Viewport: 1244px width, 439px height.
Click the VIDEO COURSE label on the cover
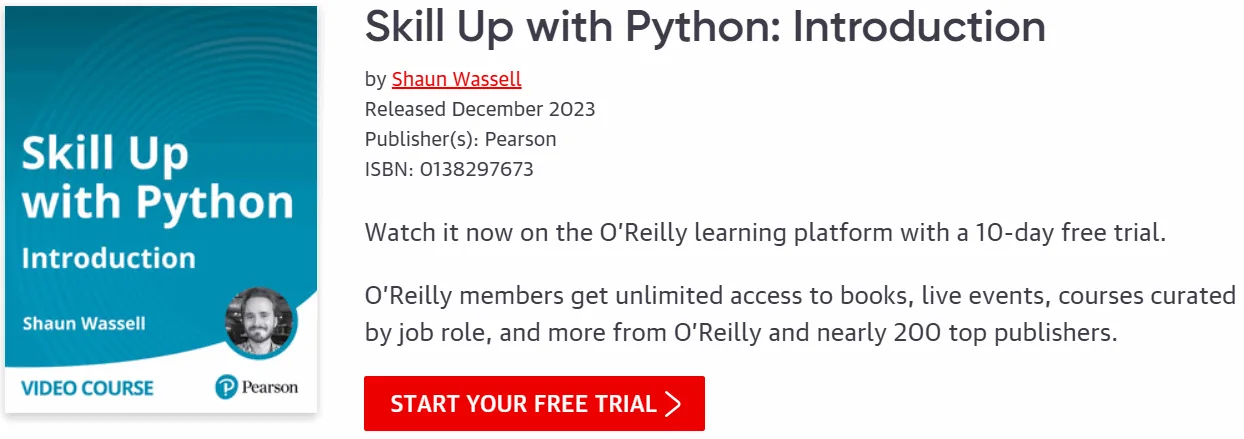88,387
